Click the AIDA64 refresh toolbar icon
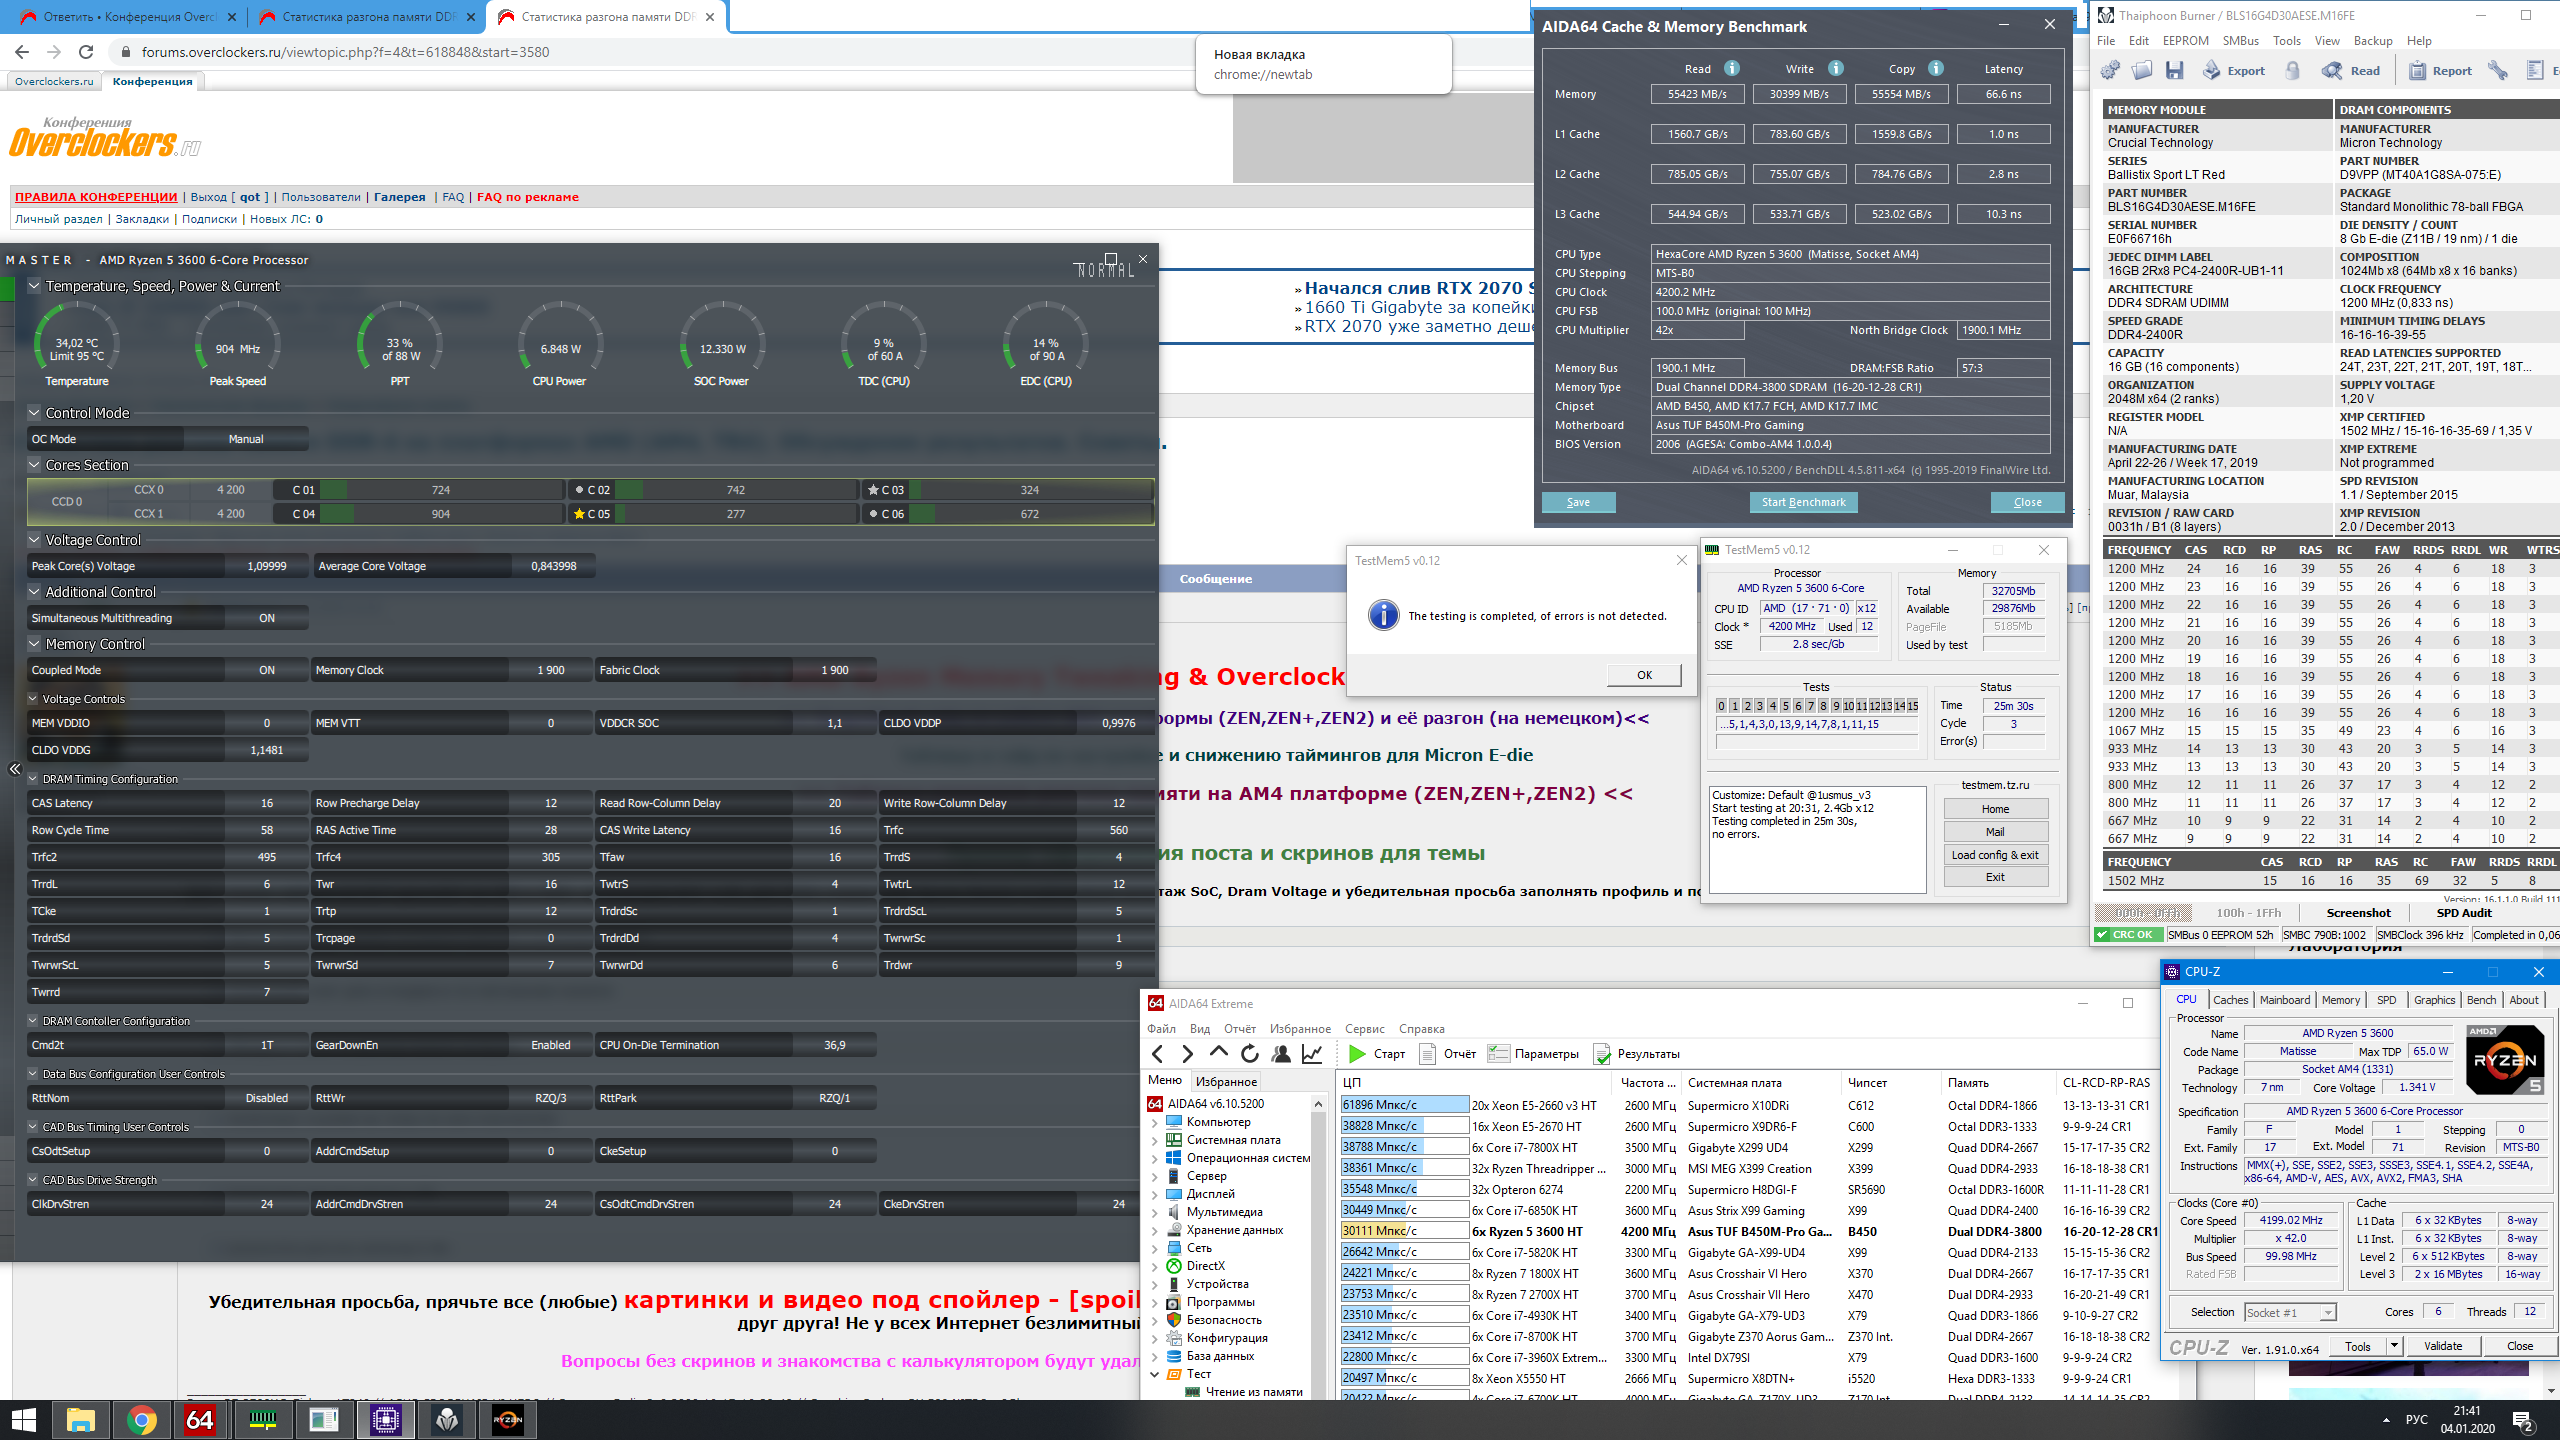This screenshot has width=2560, height=1440. tap(1249, 1054)
